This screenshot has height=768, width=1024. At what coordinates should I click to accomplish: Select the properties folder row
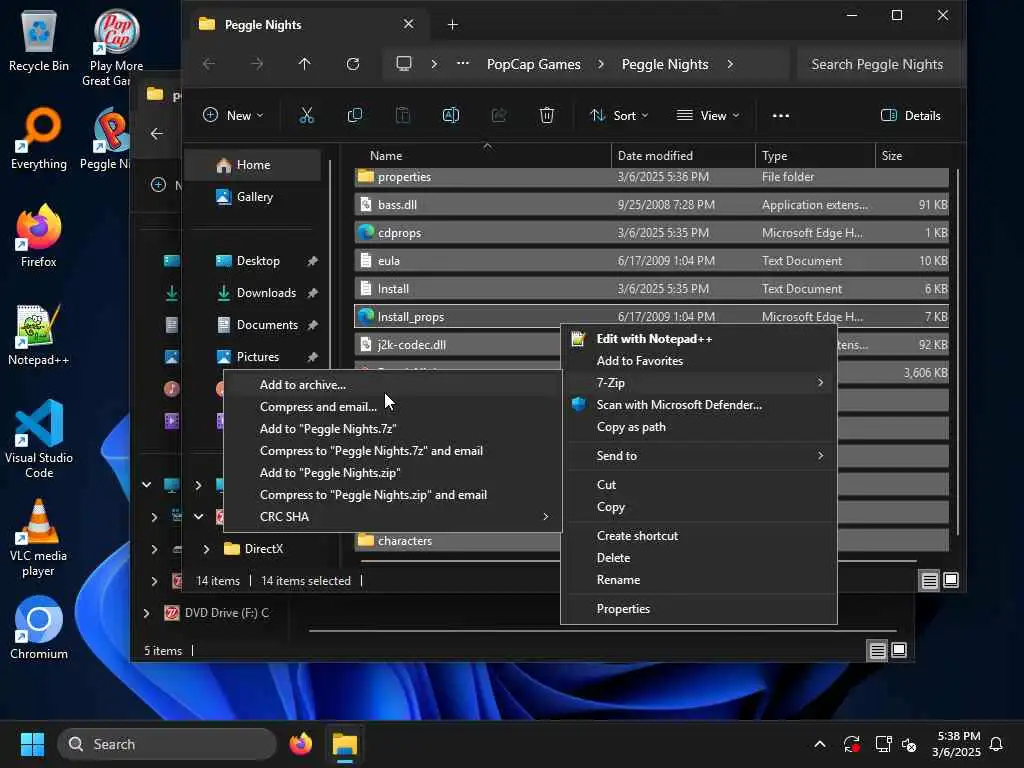point(651,177)
